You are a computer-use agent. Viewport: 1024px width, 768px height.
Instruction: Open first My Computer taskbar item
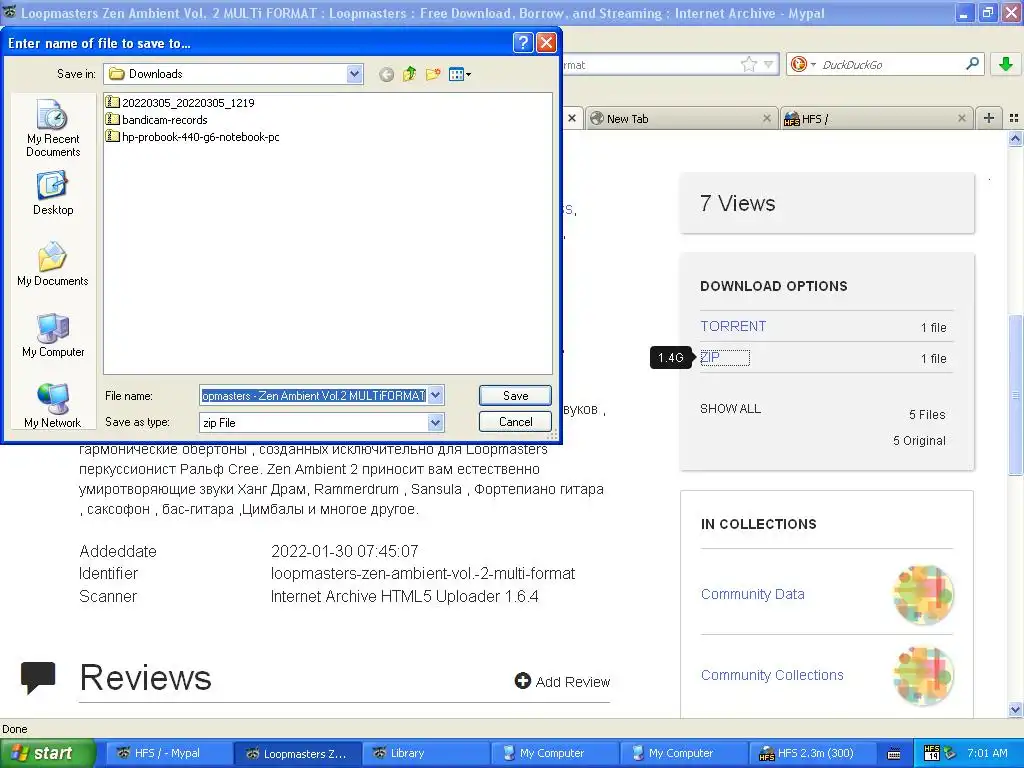click(x=554, y=753)
